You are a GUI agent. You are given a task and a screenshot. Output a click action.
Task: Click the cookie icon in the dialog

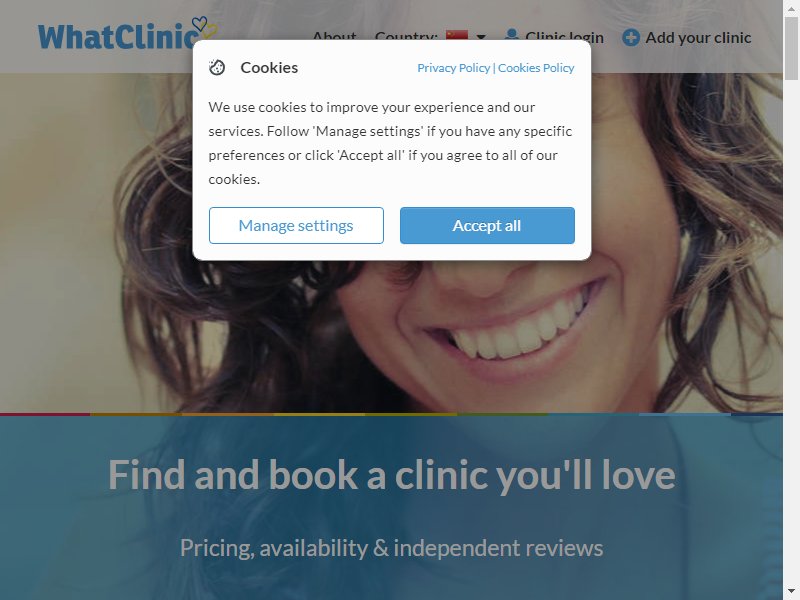(217, 67)
